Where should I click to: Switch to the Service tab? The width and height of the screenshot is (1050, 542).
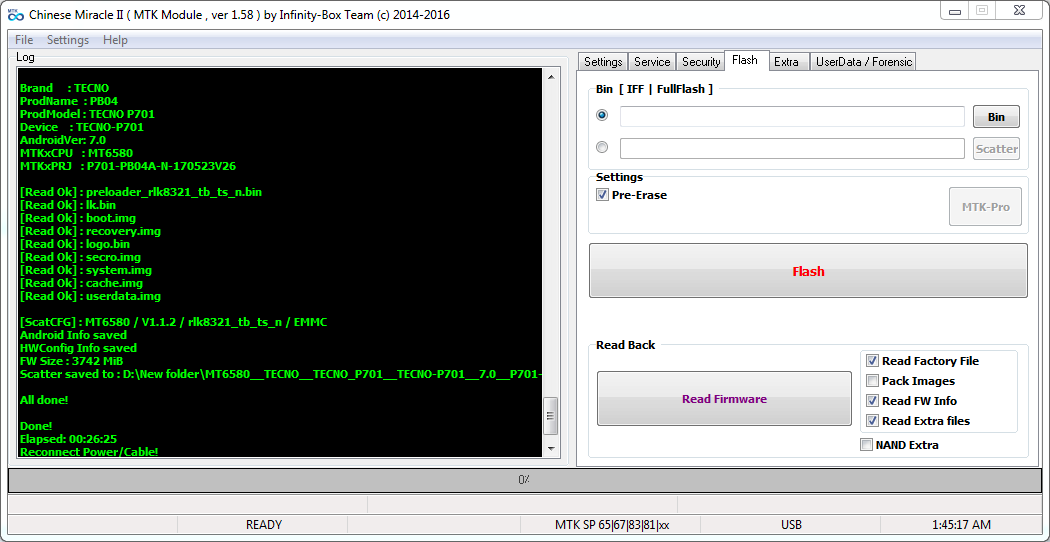652,62
